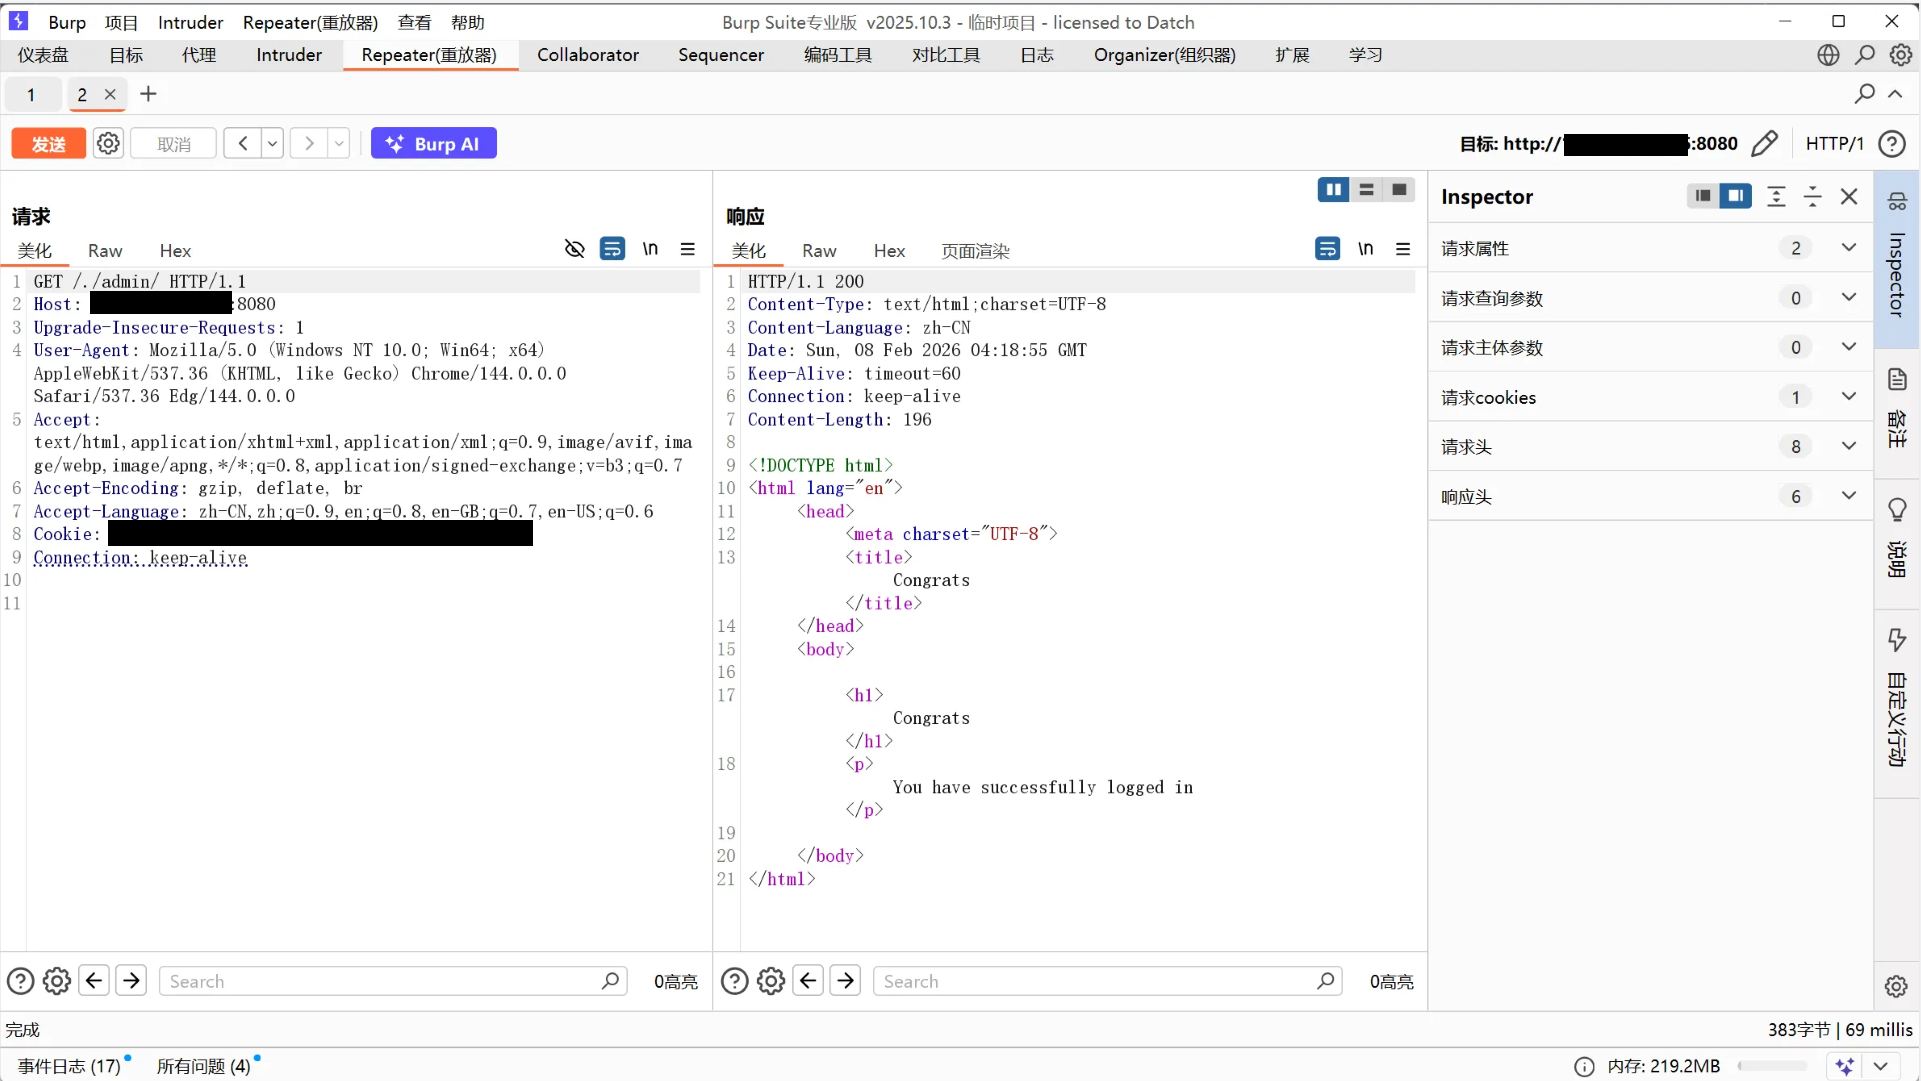Select HTTP/1 protocol button
The width and height of the screenshot is (1921, 1081).
1834,144
